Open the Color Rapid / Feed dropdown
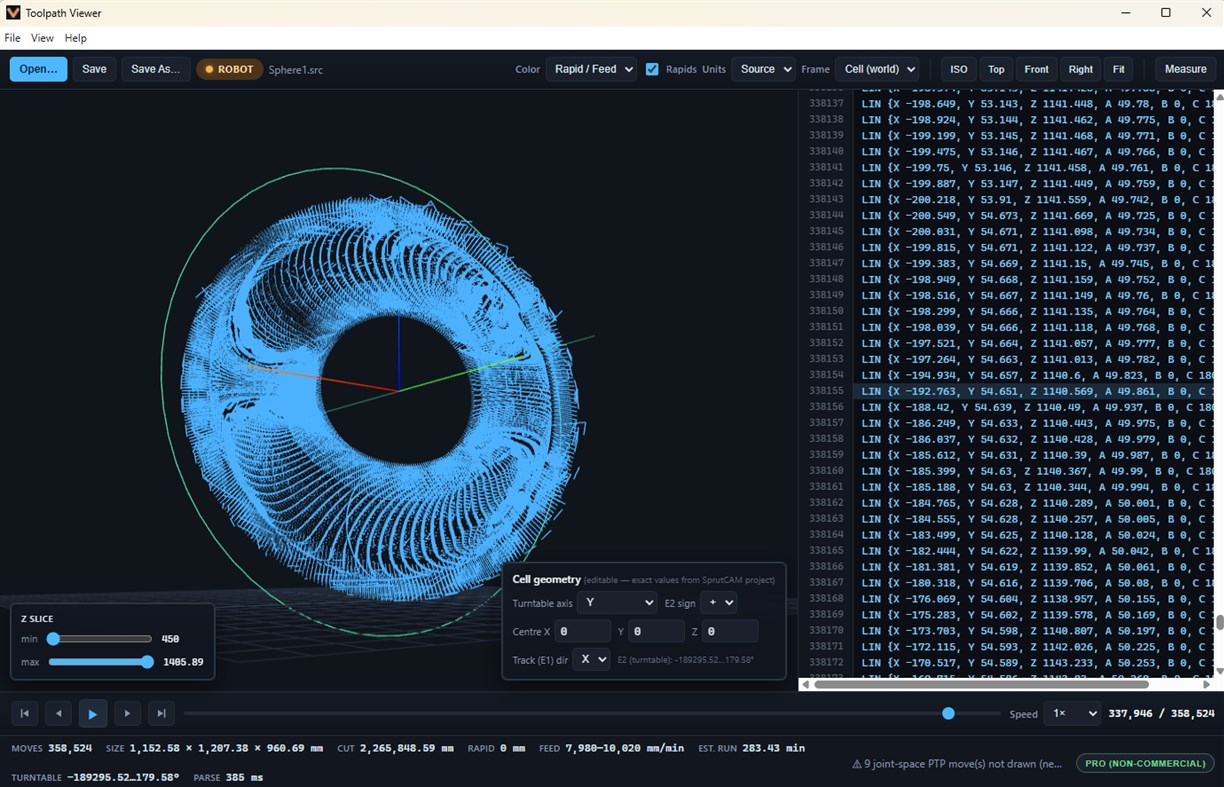This screenshot has width=1224, height=787. [x=591, y=69]
